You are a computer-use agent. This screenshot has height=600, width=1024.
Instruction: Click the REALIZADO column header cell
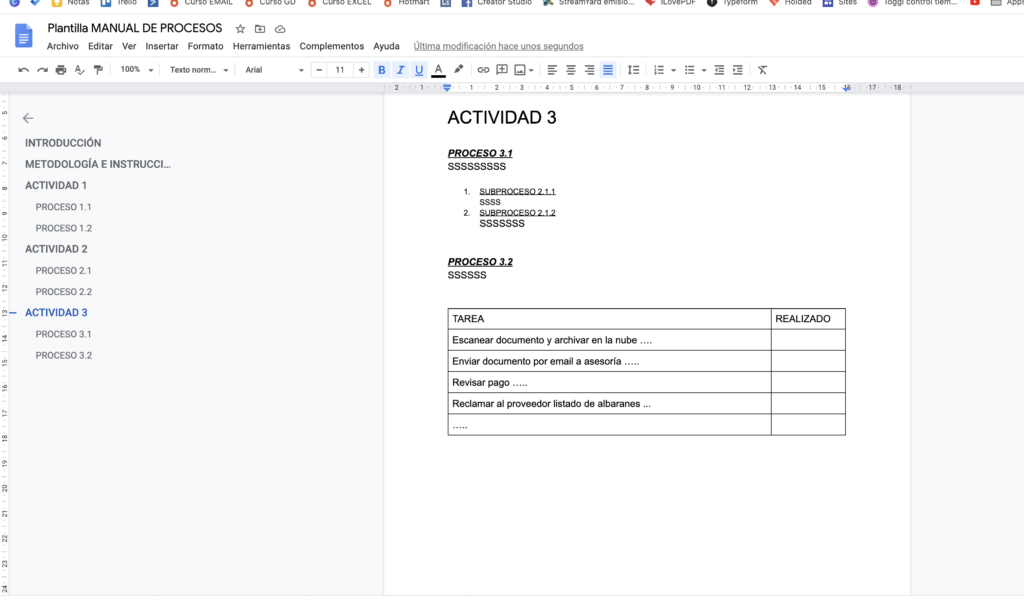[808, 319]
